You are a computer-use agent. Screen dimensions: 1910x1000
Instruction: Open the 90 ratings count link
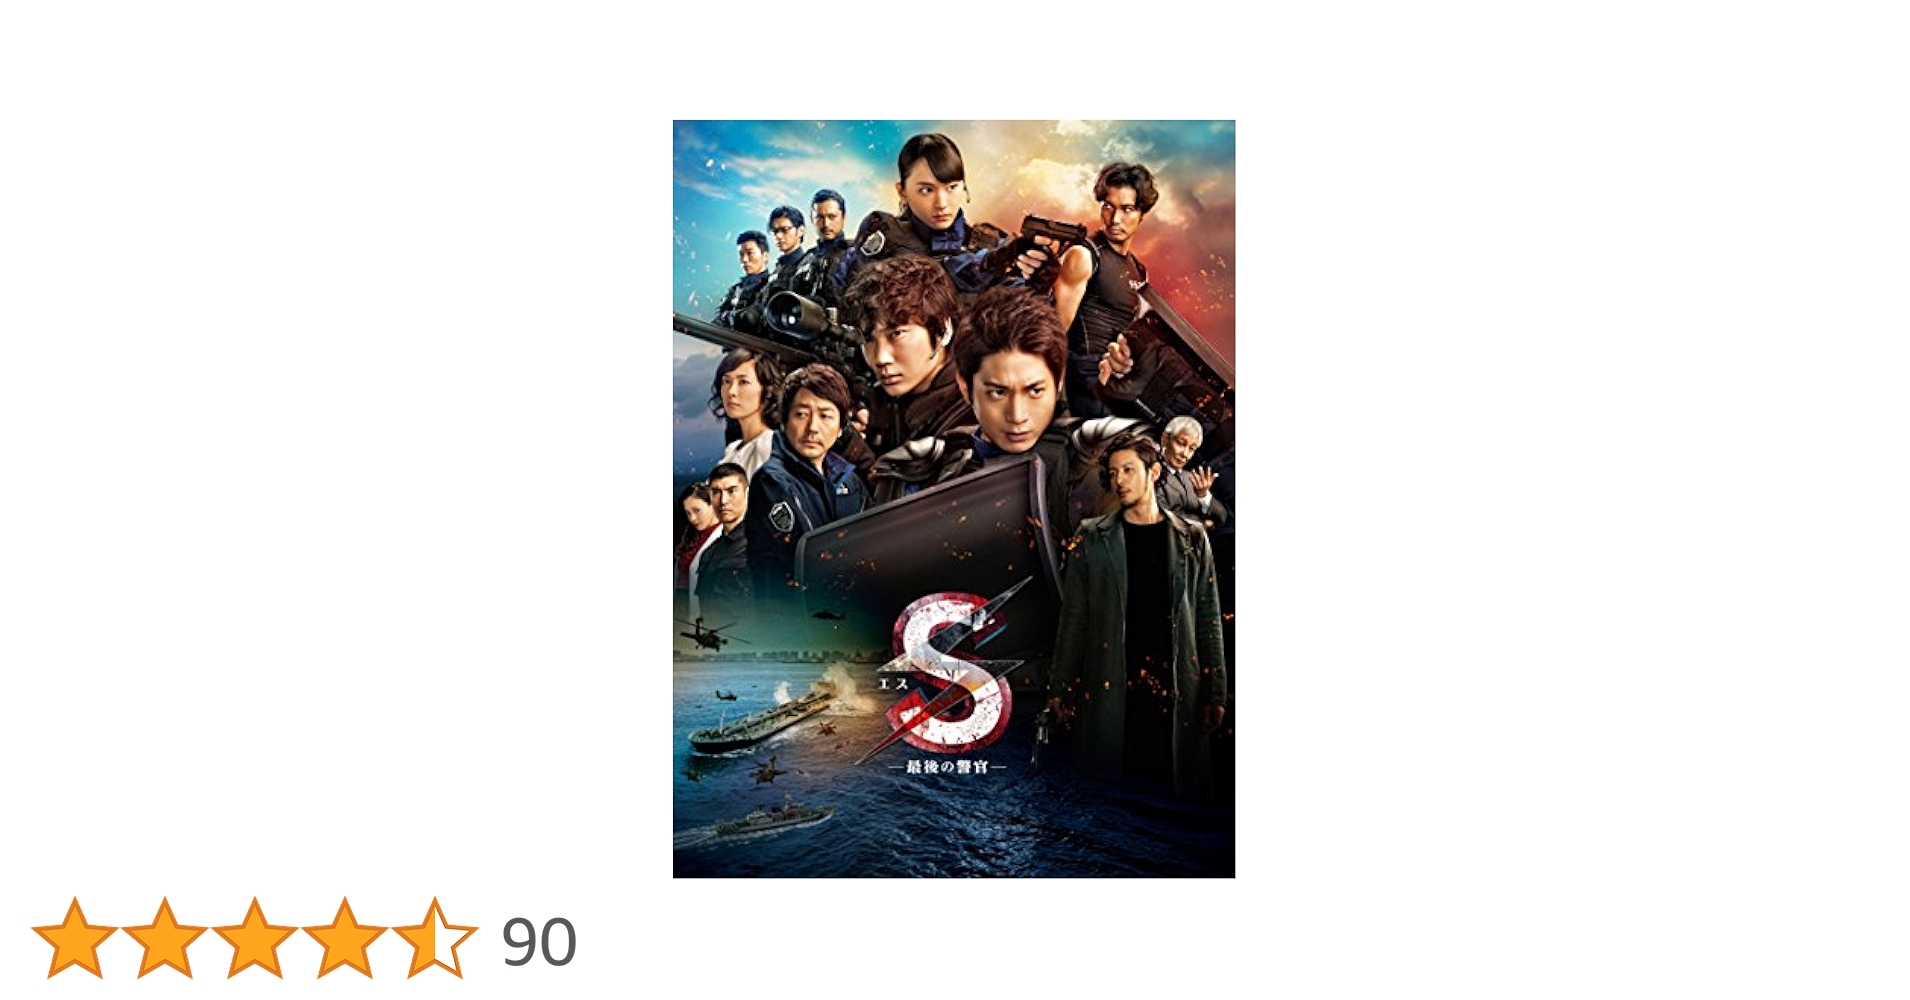pos(539,942)
